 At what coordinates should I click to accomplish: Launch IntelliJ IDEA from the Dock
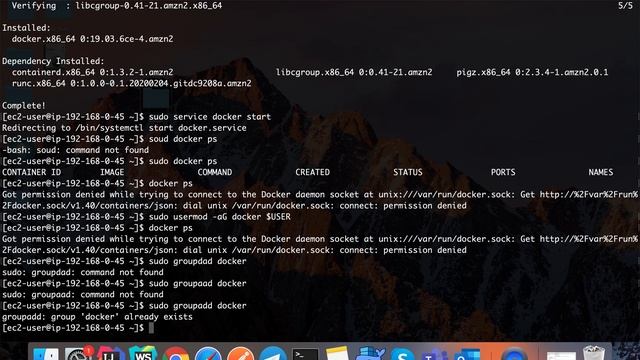pyautogui.click(x=111, y=354)
